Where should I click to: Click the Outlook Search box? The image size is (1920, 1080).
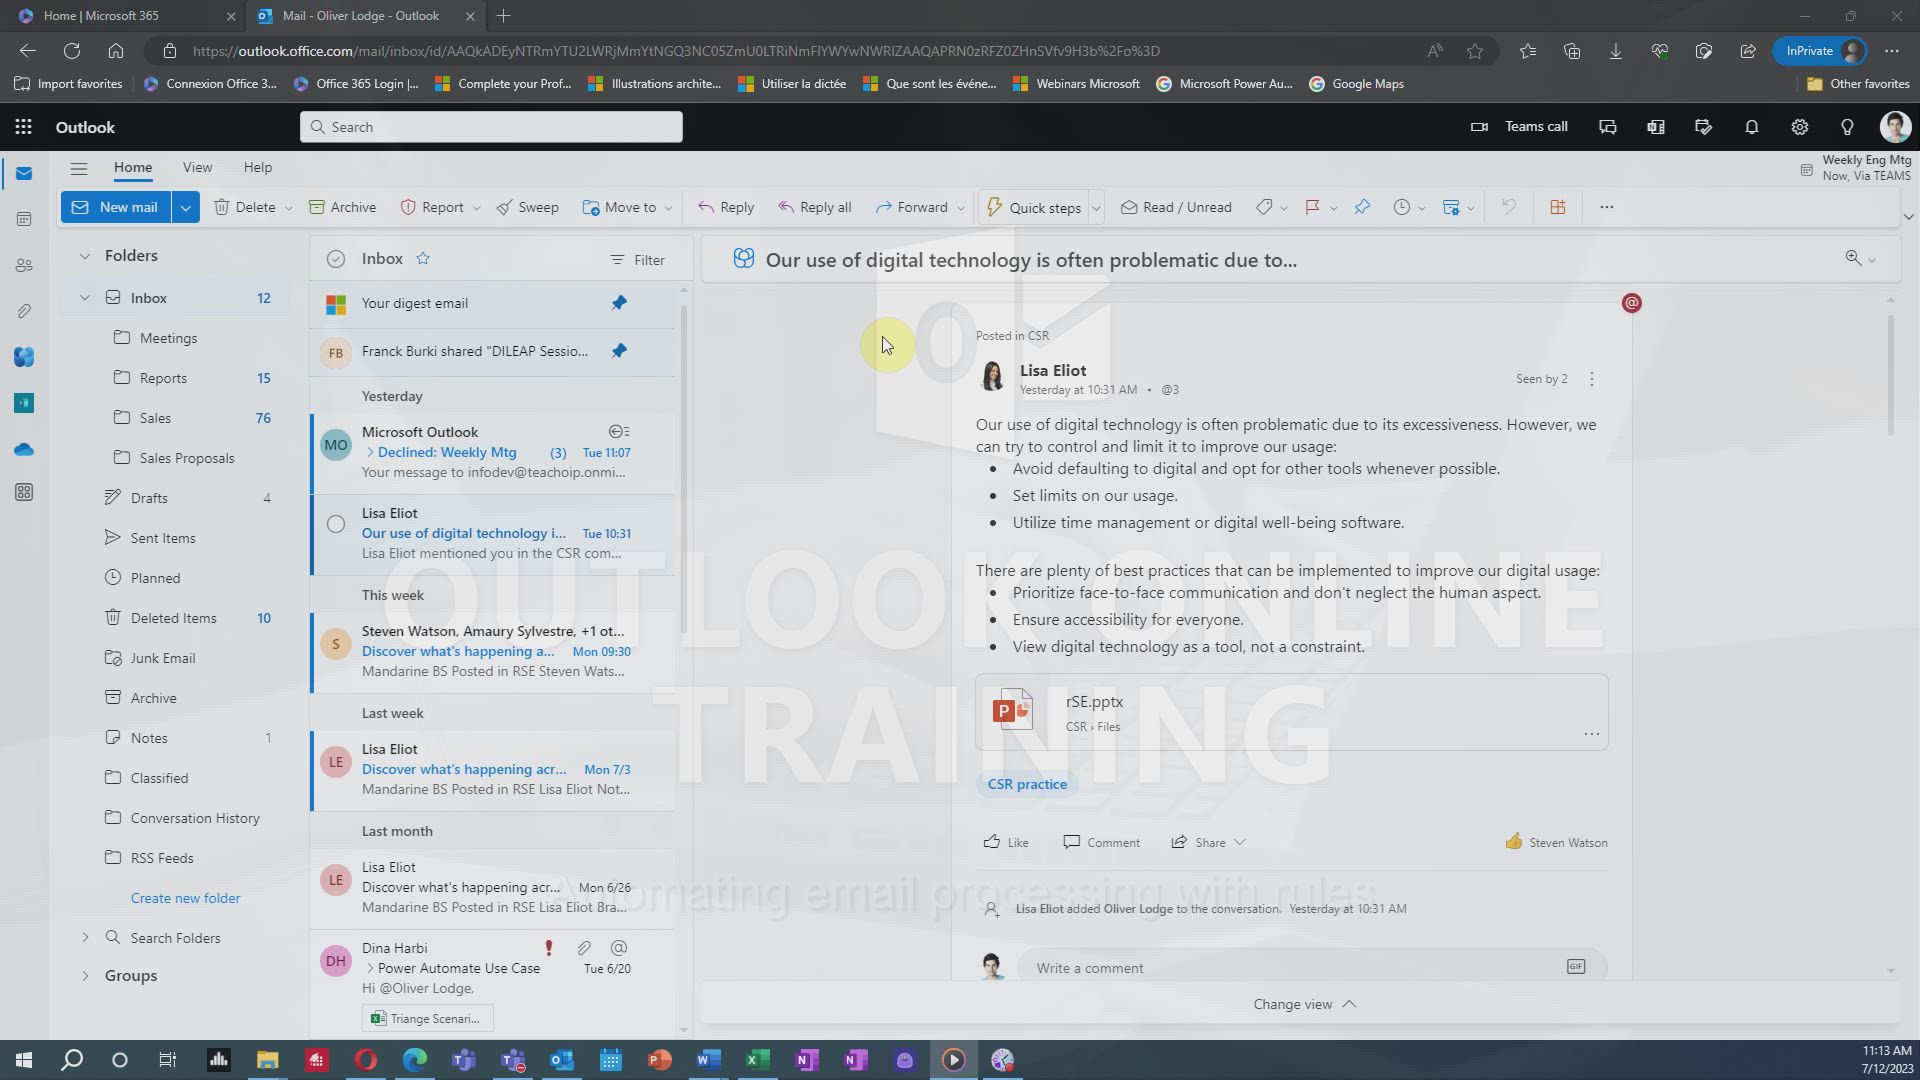pyautogui.click(x=491, y=127)
